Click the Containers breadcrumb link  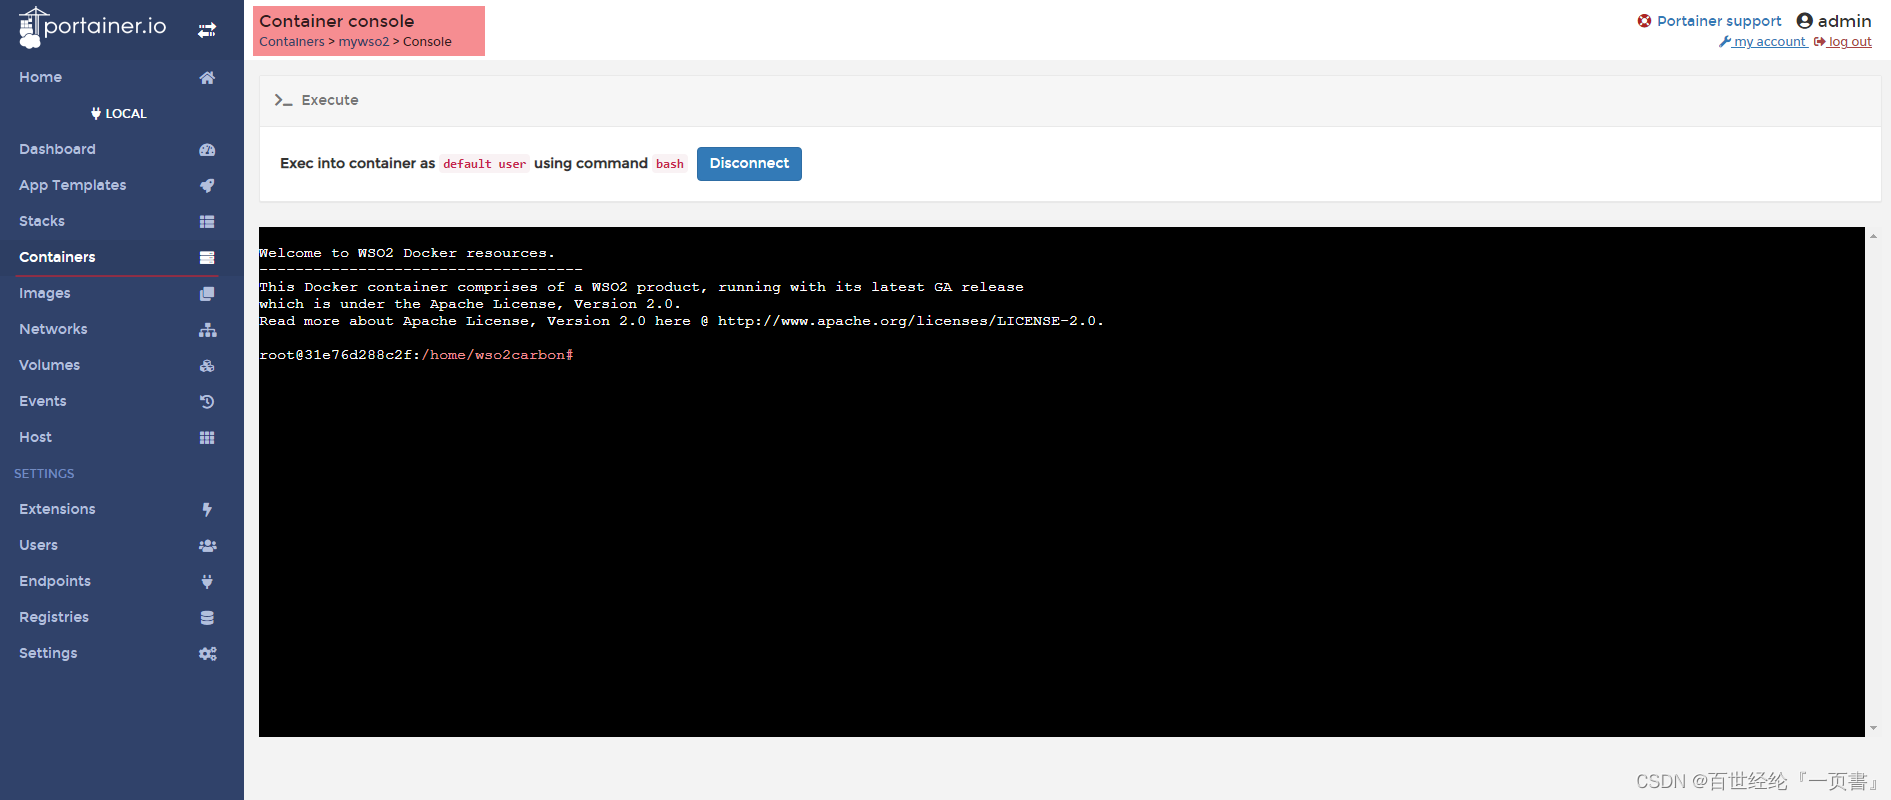292,42
